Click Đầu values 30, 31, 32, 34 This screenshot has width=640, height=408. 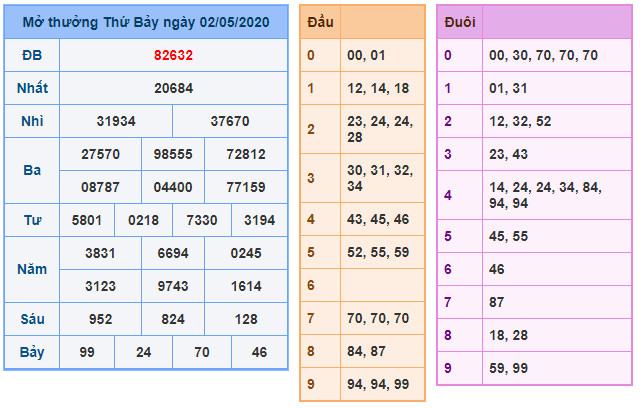380,178
